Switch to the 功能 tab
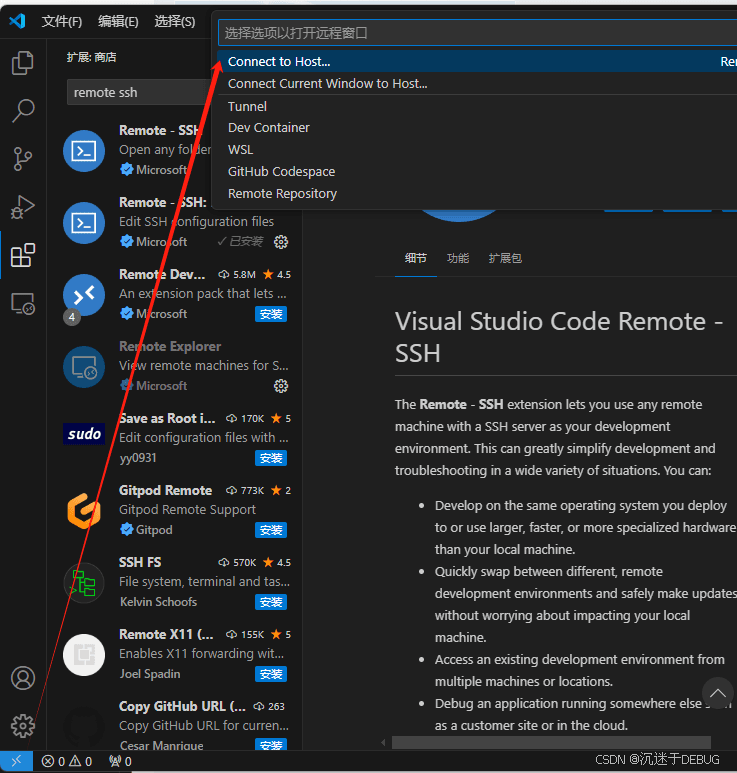The image size is (737, 773). [457, 258]
